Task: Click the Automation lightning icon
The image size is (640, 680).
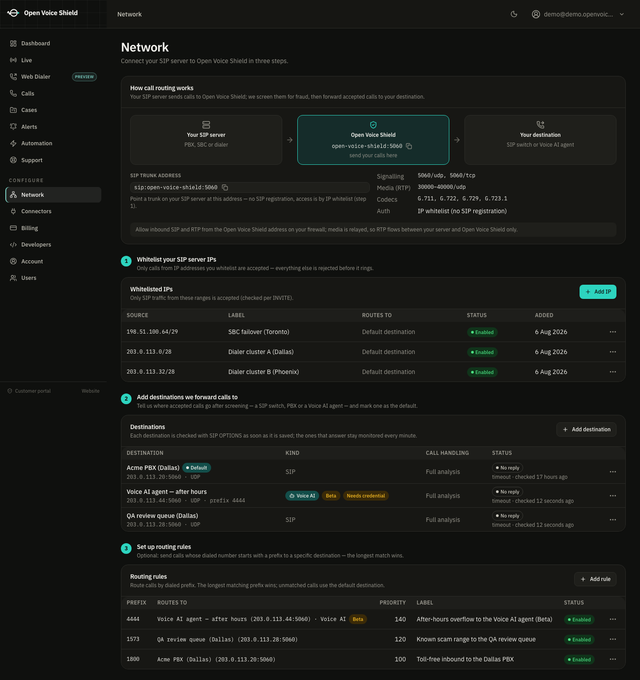Action: pyautogui.click(x=13, y=144)
